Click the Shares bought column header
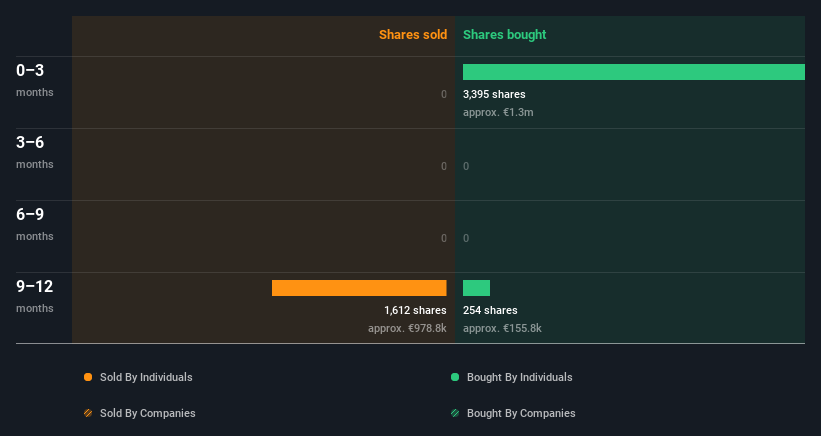 504,35
